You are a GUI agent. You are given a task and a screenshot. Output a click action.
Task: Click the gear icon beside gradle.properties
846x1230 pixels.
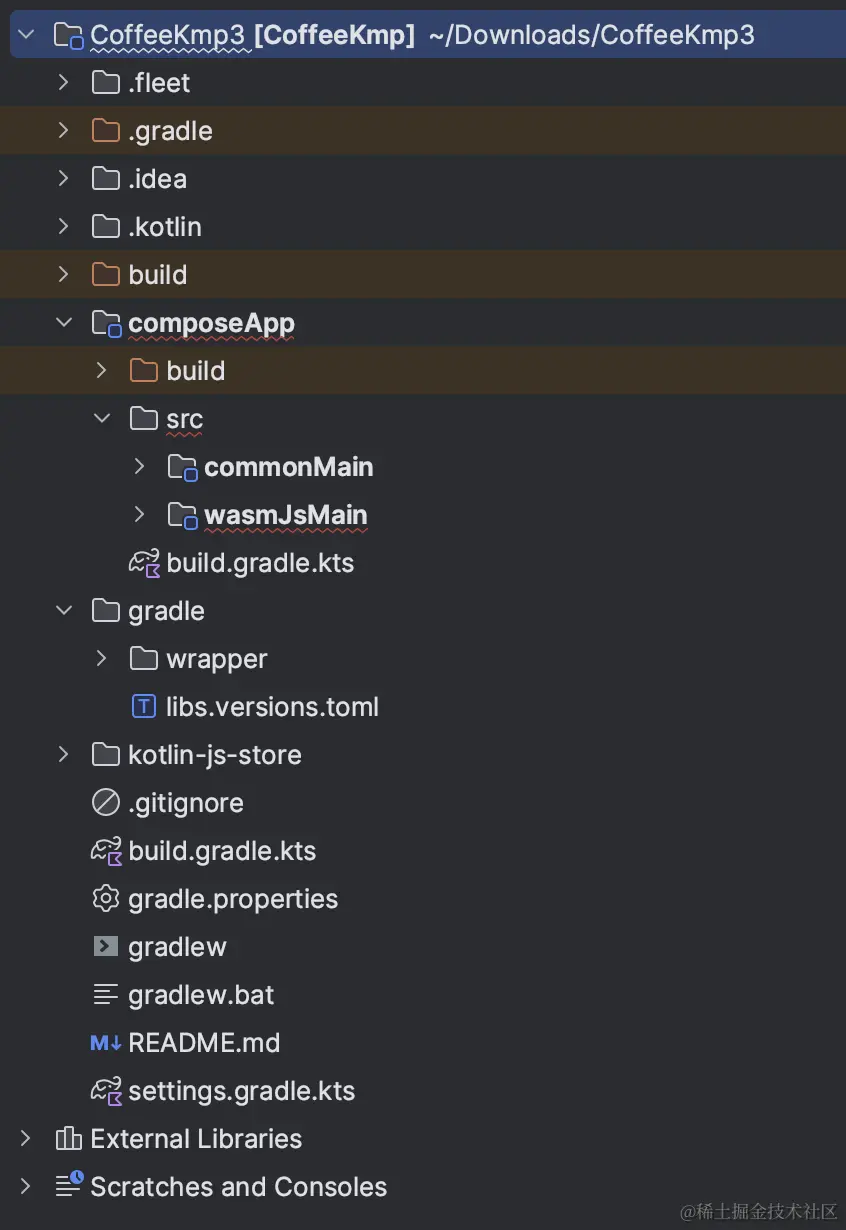(x=105, y=898)
